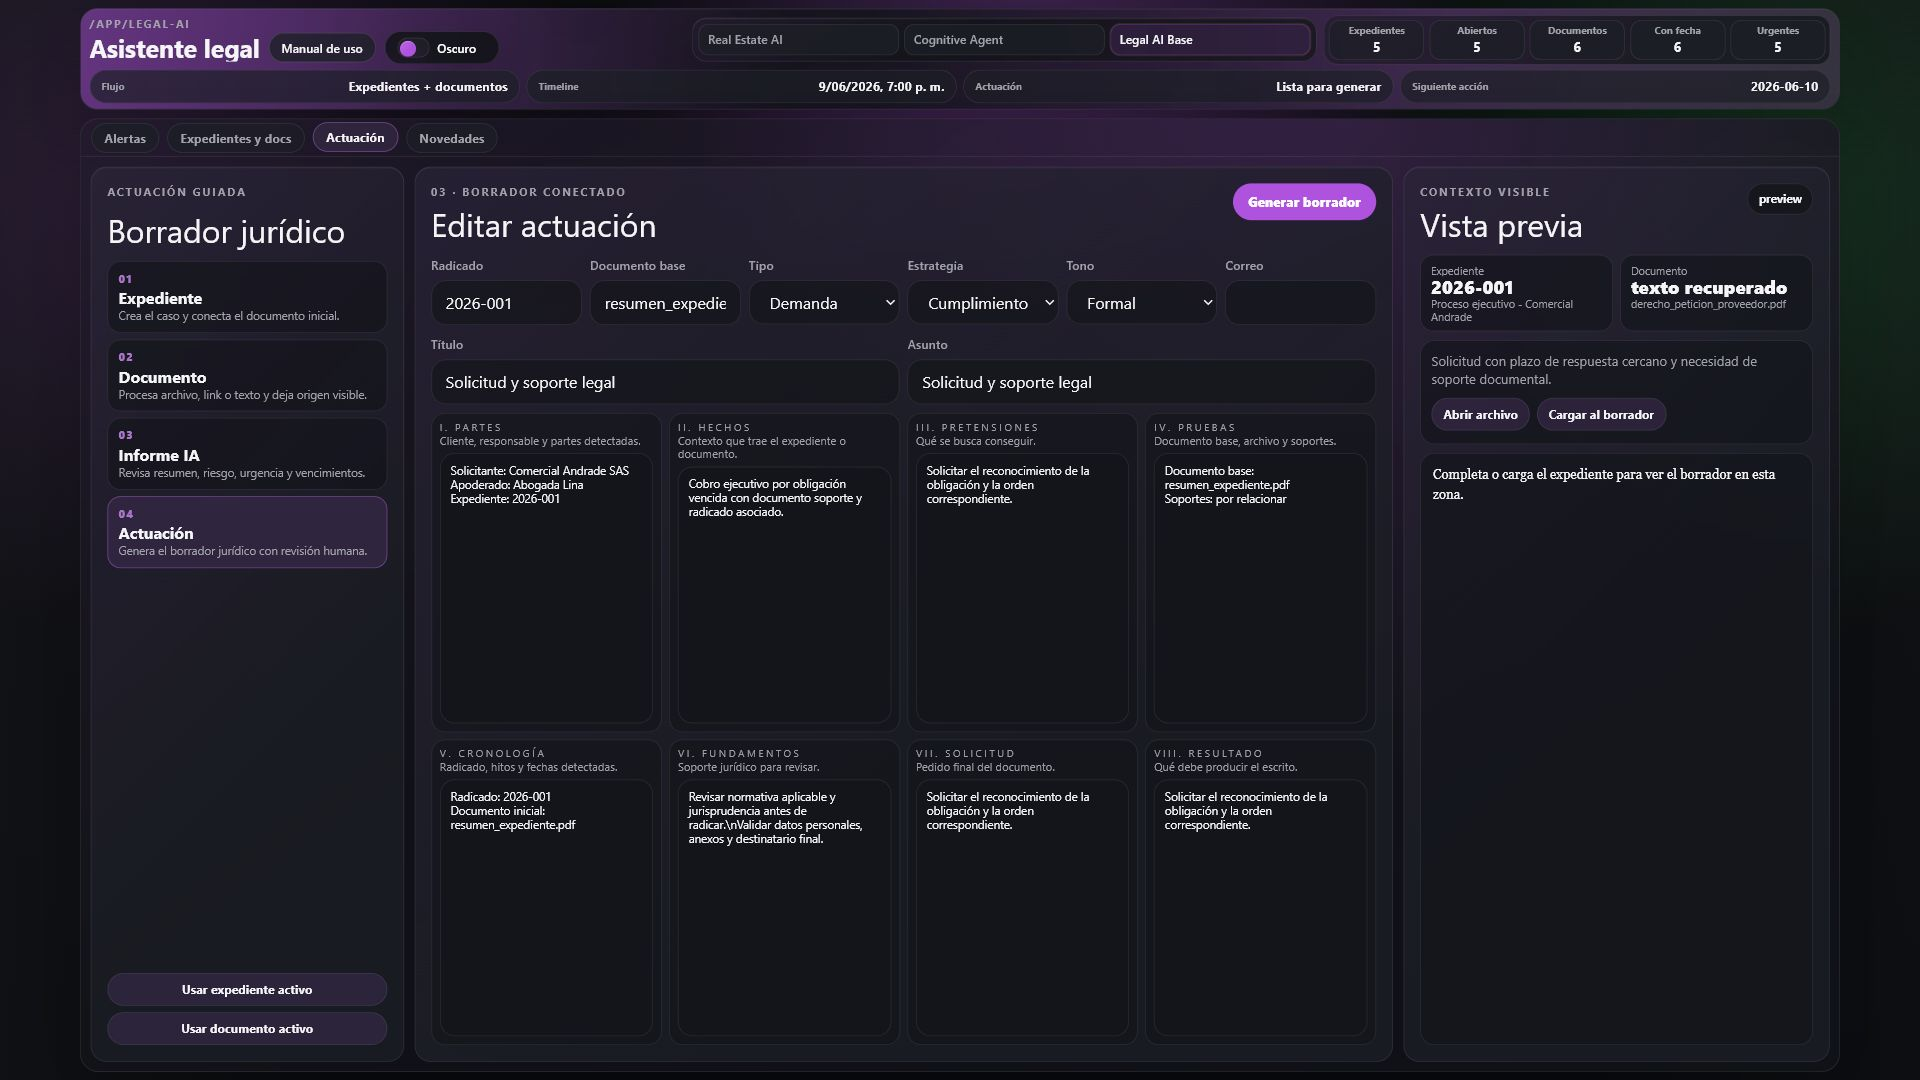Click the Asistente legal title

click(x=174, y=49)
